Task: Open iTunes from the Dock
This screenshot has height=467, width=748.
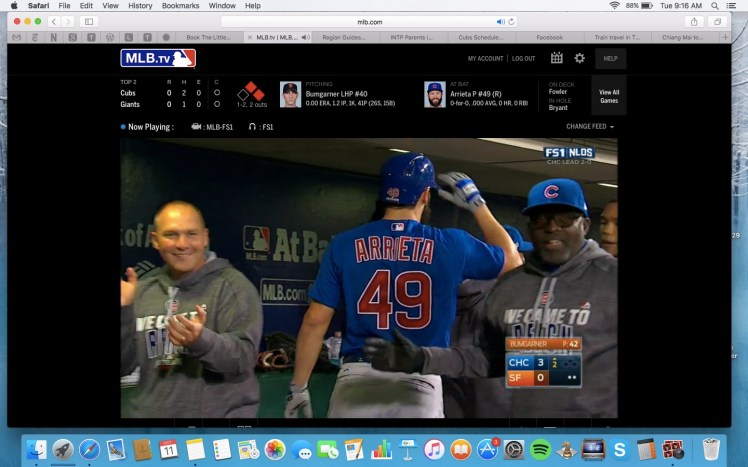Action: 434,449
